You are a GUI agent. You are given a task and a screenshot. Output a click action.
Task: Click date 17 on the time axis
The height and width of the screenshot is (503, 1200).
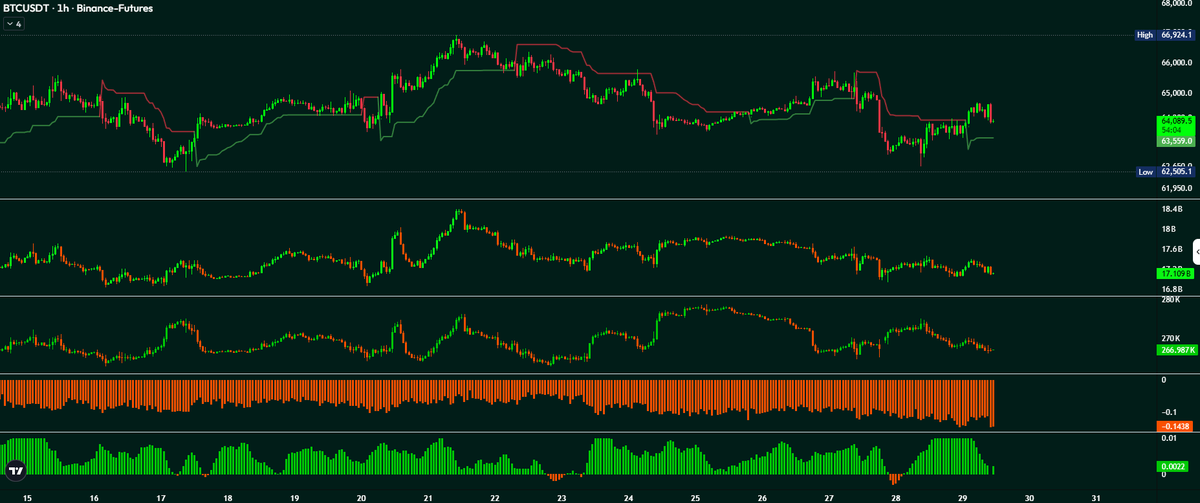(x=161, y=496)
